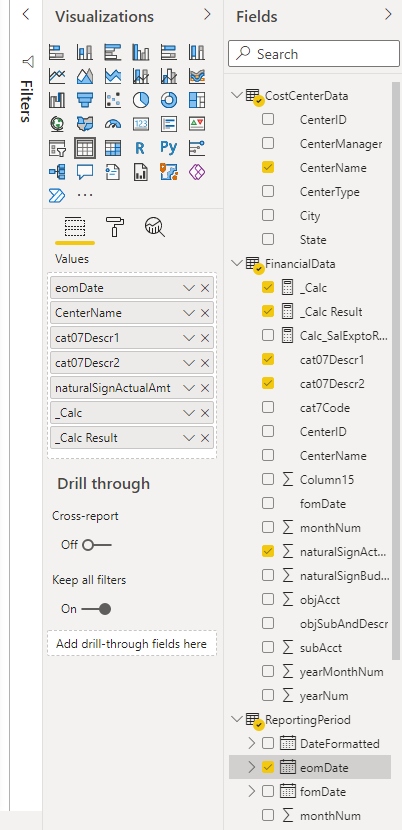This screenshot has height=830, width=402.
Task: Select the objSubAndDescr field name
Action: click(x=344, y=624)
